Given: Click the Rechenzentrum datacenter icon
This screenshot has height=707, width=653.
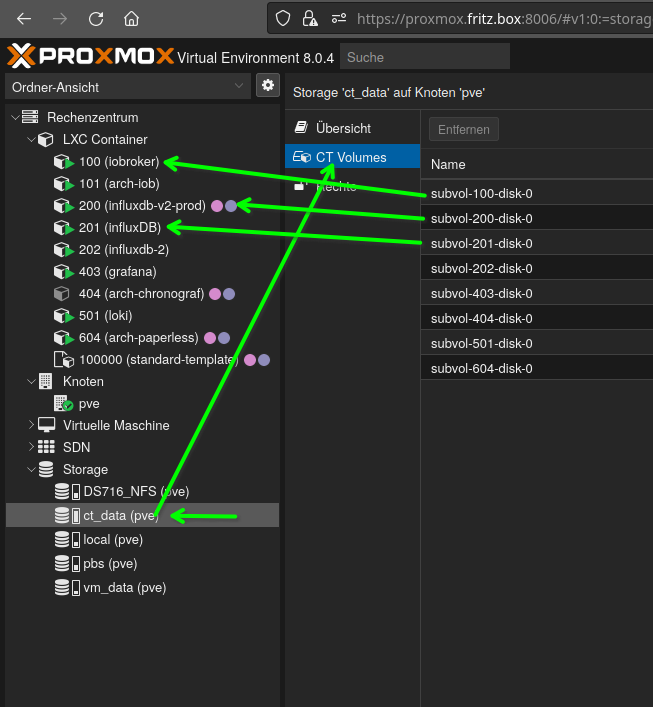Looking at the screenshot, I should [30, 117].
